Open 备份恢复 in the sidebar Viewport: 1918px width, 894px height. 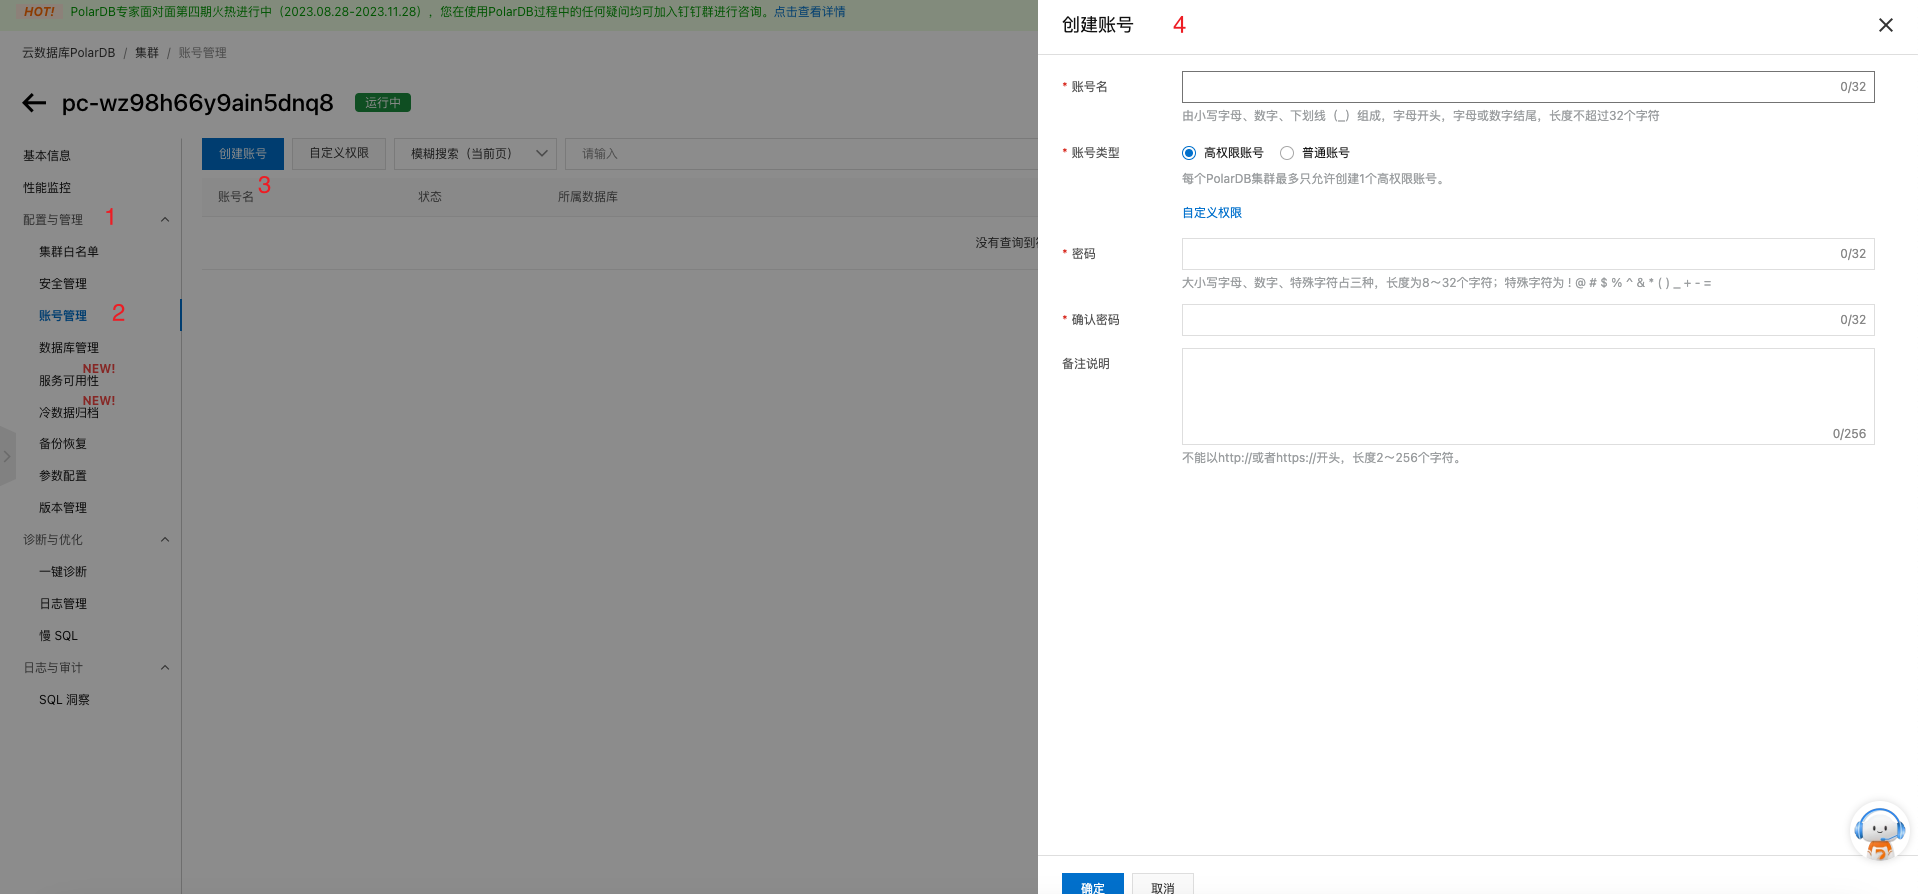[63, 444]
